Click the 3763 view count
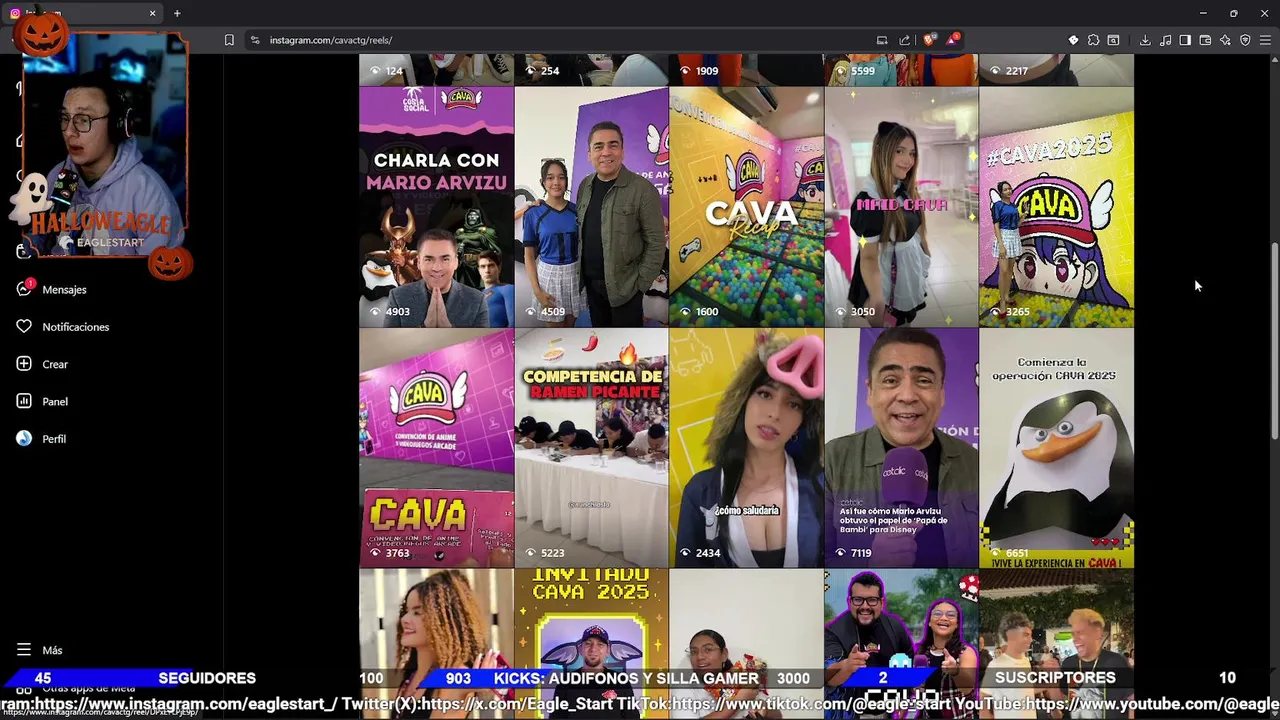Screen dimensions: 1280x720 pos(397,552)
